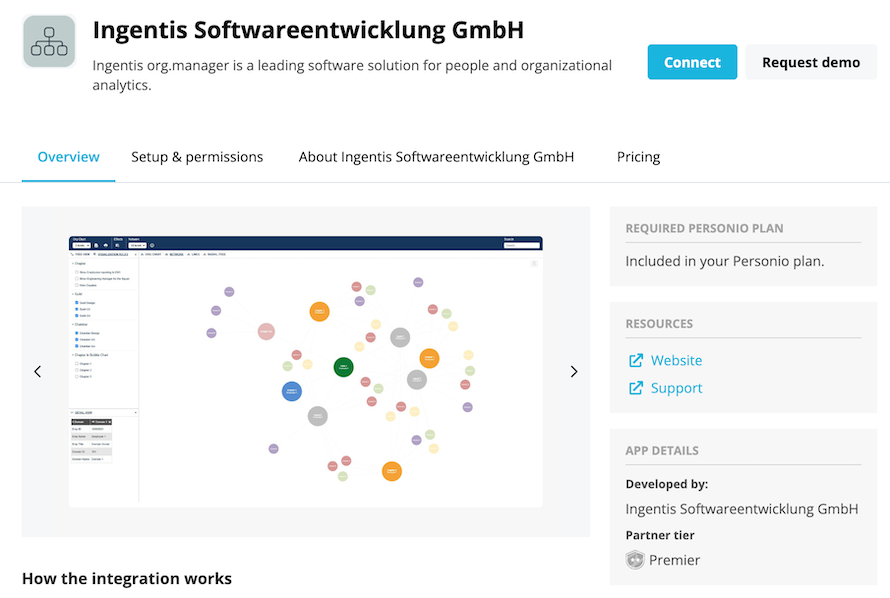
Task: Click the developer name under "Developed by:"
Action: tap(741, 509)
